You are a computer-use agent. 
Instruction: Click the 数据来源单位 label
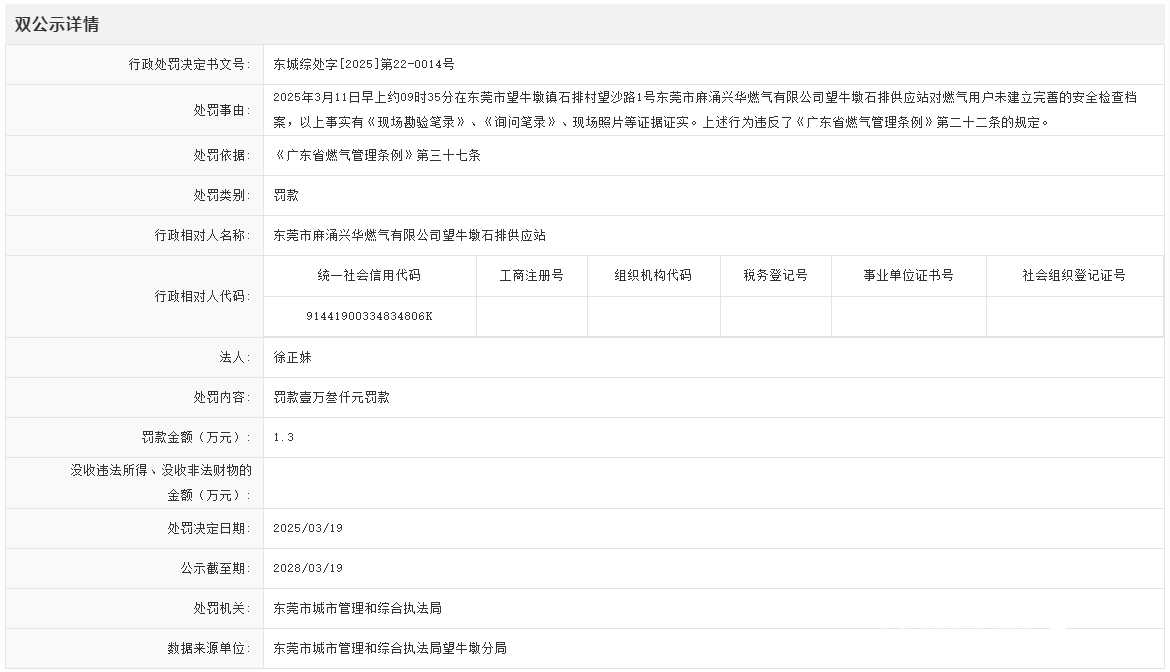coord(209,649)
